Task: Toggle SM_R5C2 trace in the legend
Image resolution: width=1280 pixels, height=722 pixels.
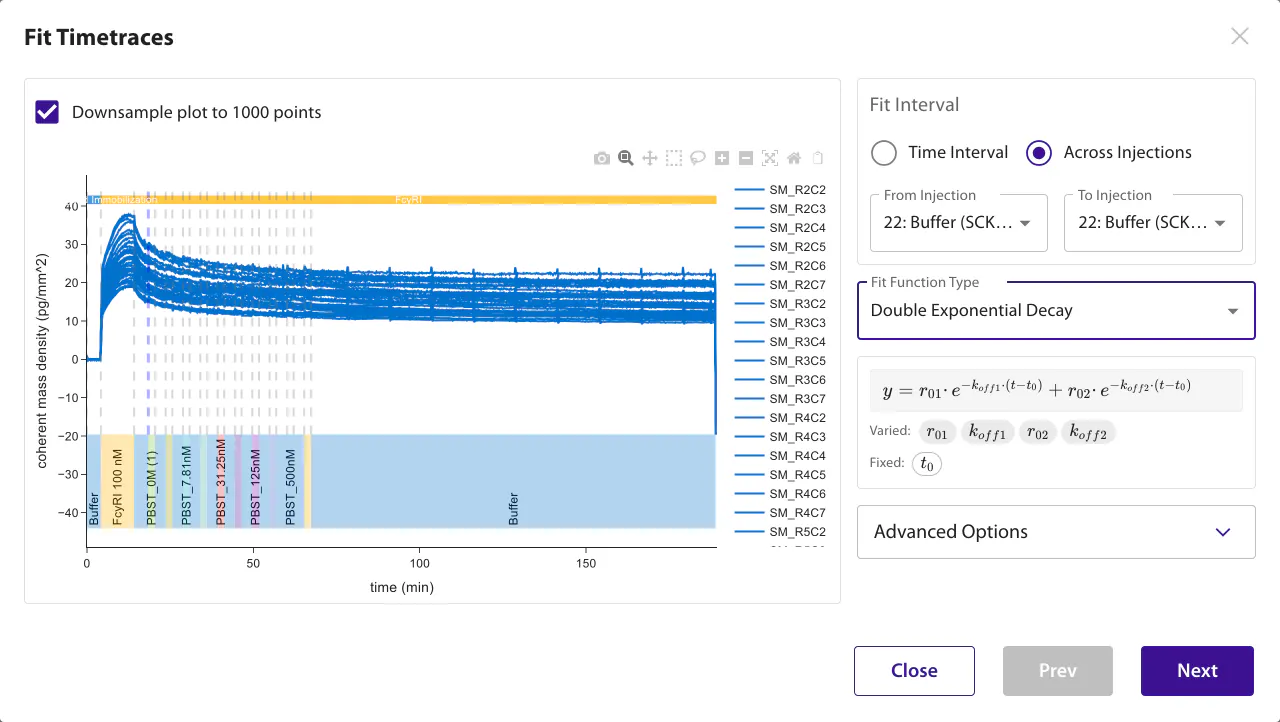Action: tap(780, 531)
